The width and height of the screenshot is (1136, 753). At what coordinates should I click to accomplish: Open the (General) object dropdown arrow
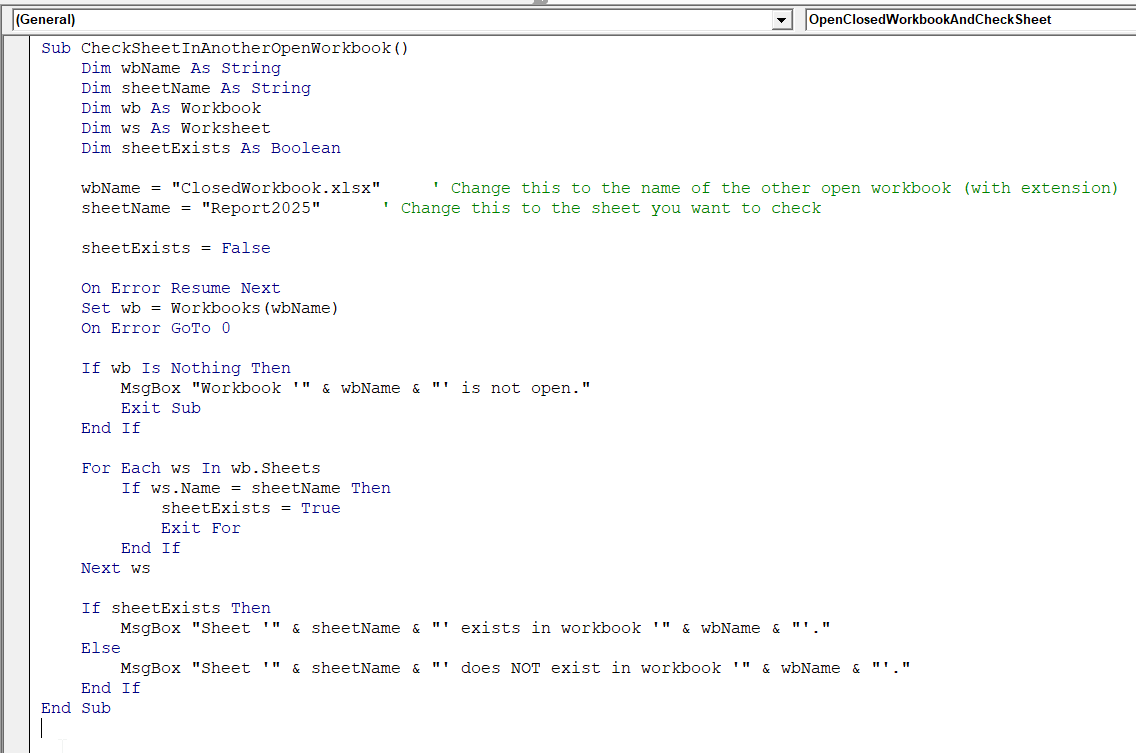tap(782, 20)
